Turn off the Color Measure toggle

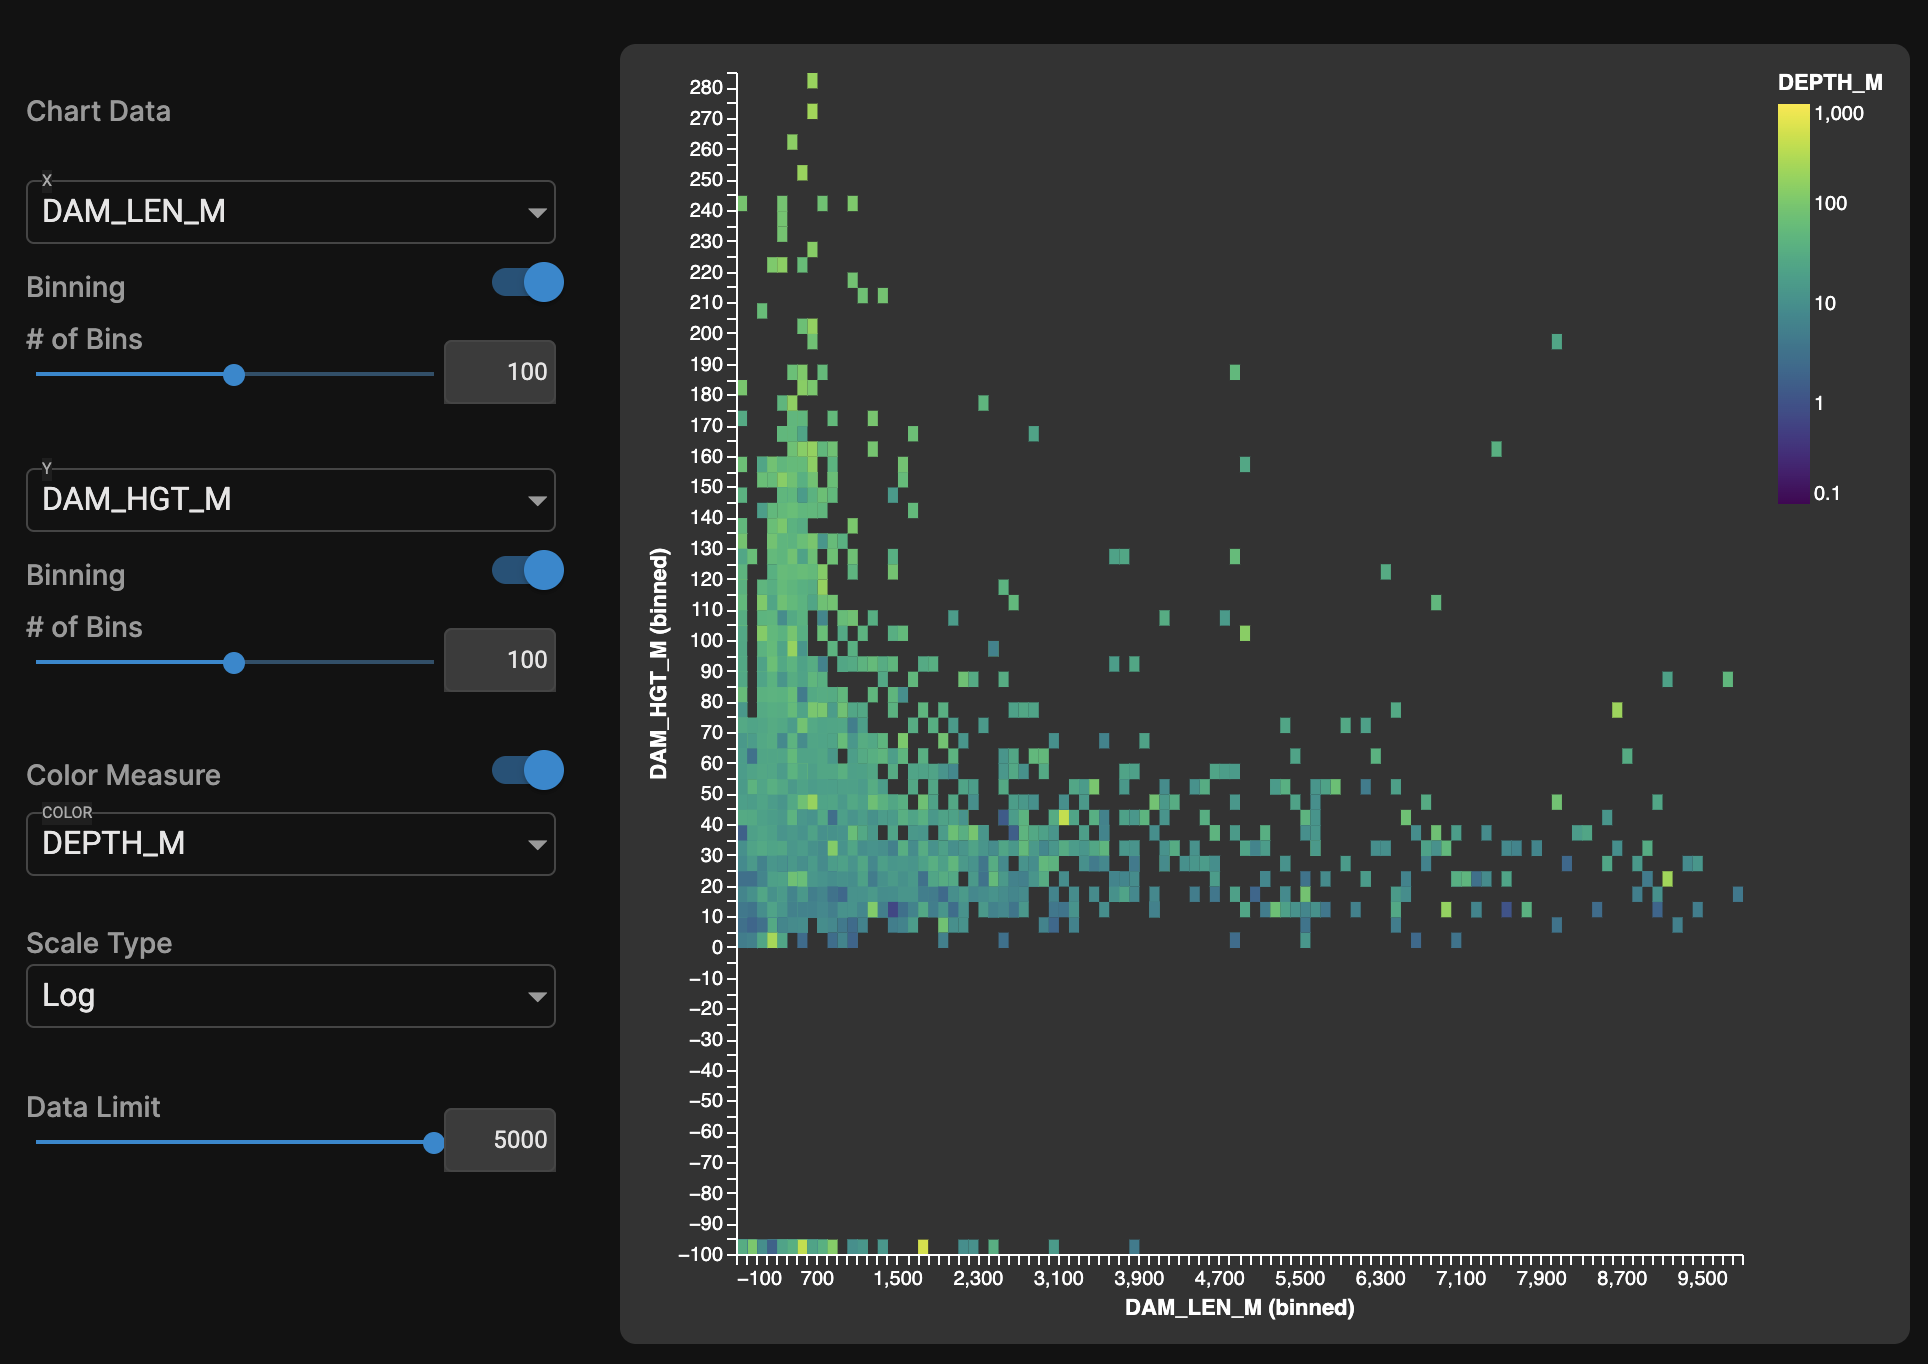(x=530, y=771)
